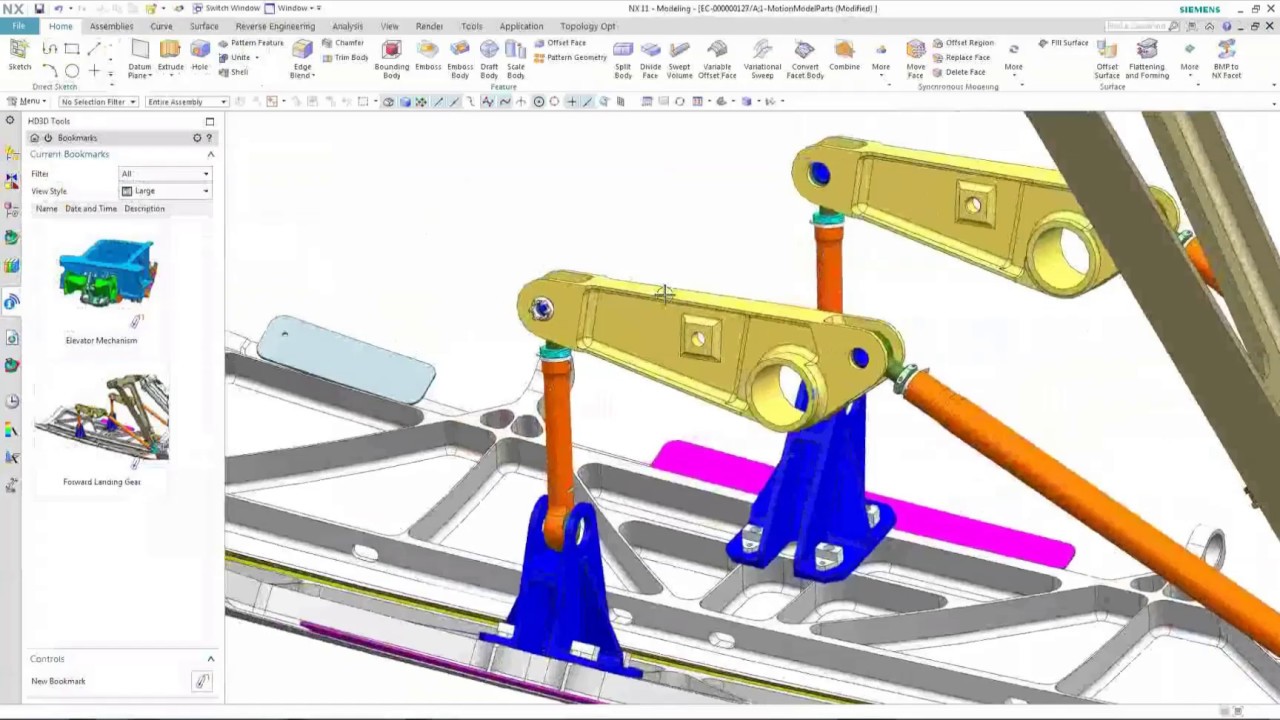Screen dimensions: 1280x720
Task: Switch to the Analysis tab
Action: pyautogui.click(x=347, y=26)
